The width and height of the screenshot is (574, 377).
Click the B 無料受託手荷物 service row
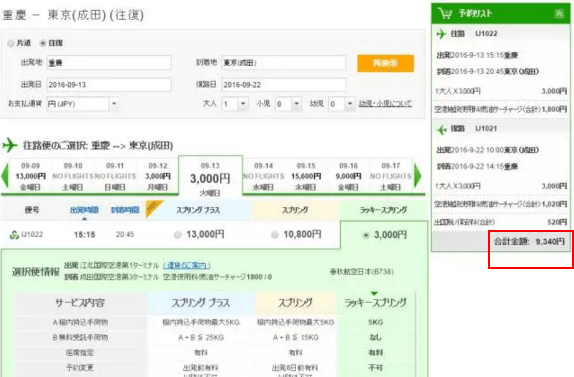[x=80, y=337]
